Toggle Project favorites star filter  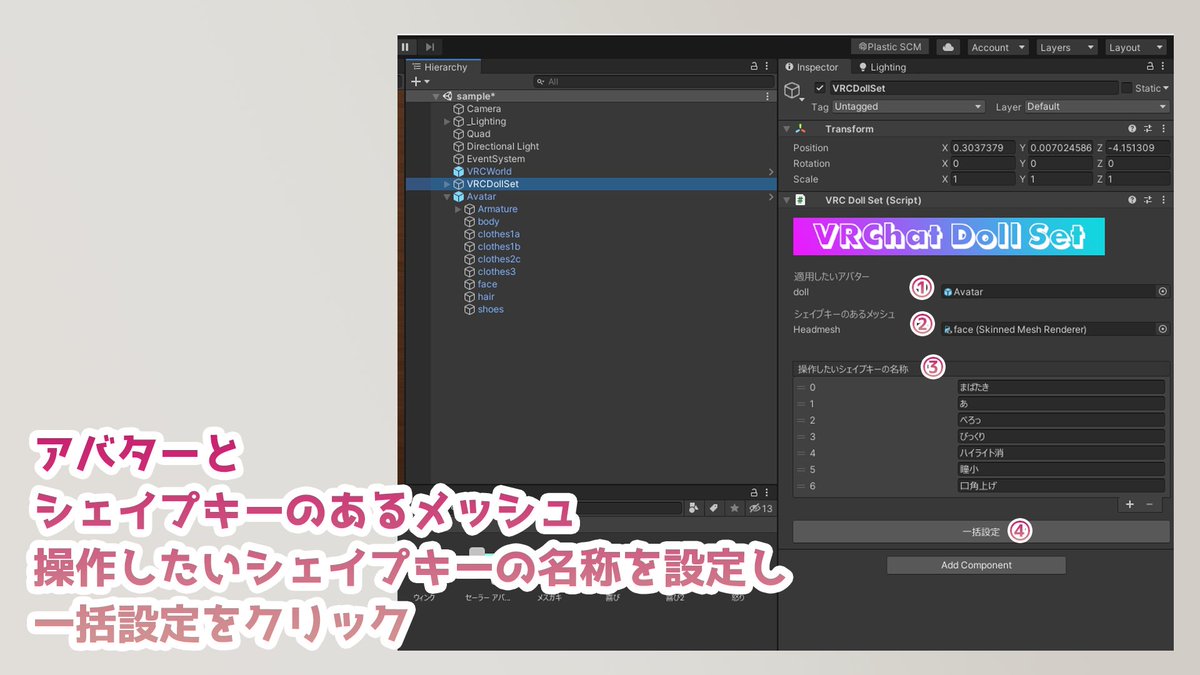(734, 508)
